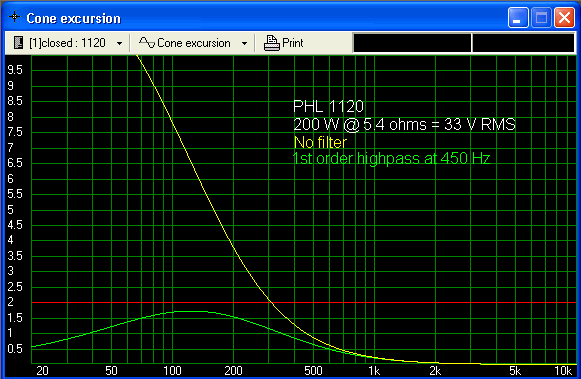Click the PHL 1120 title text in graph
This screenshot has height=379, width=581.
point(328,106)
